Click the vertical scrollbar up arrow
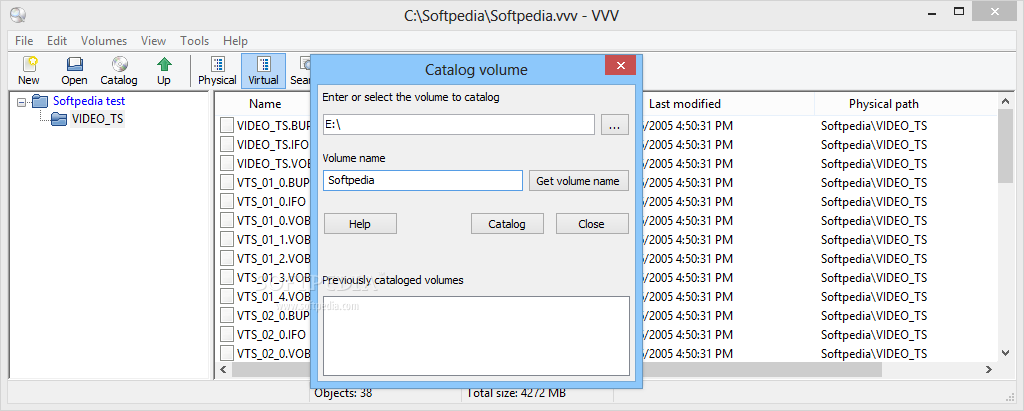The image size is (1024, 411). 1006,101
